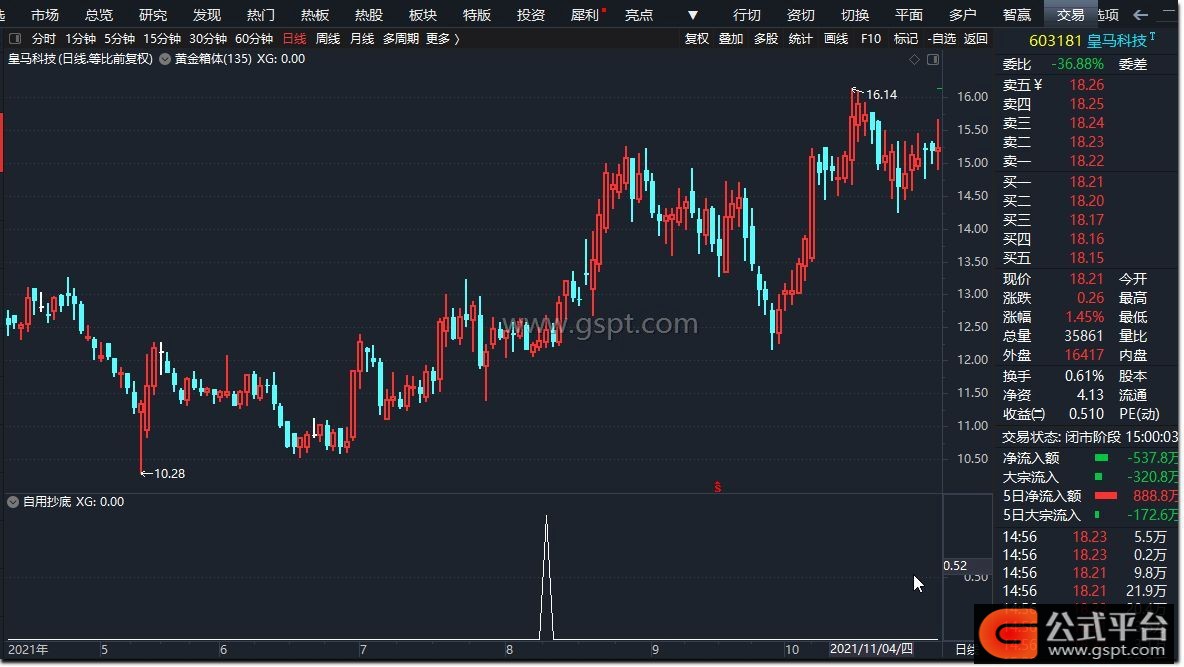Click the 复权 button
1184x667 pixels.
coord(696,39)
